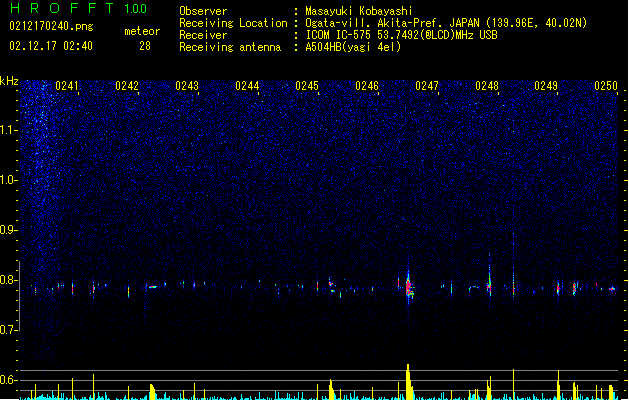629x400 pixels.
Task: Click the 1.1 kHz axis label
Action: 9,130
